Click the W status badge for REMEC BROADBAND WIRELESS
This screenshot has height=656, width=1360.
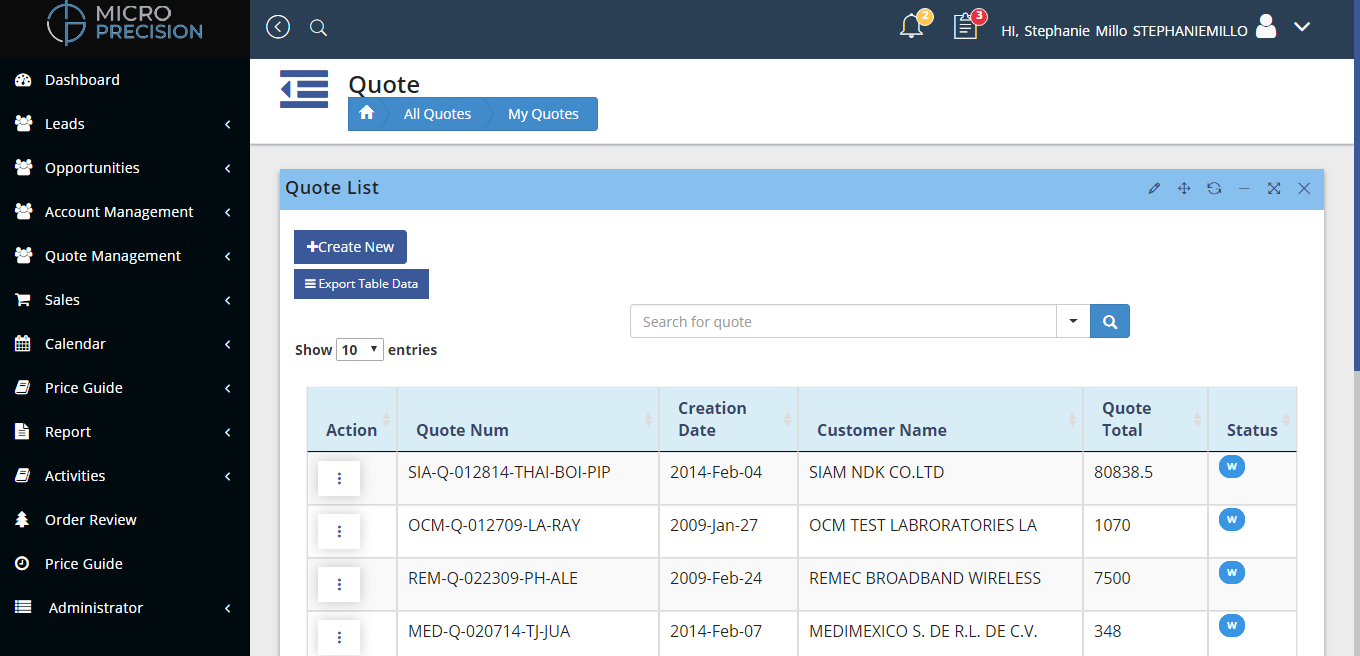click(x=1231, y=572)
